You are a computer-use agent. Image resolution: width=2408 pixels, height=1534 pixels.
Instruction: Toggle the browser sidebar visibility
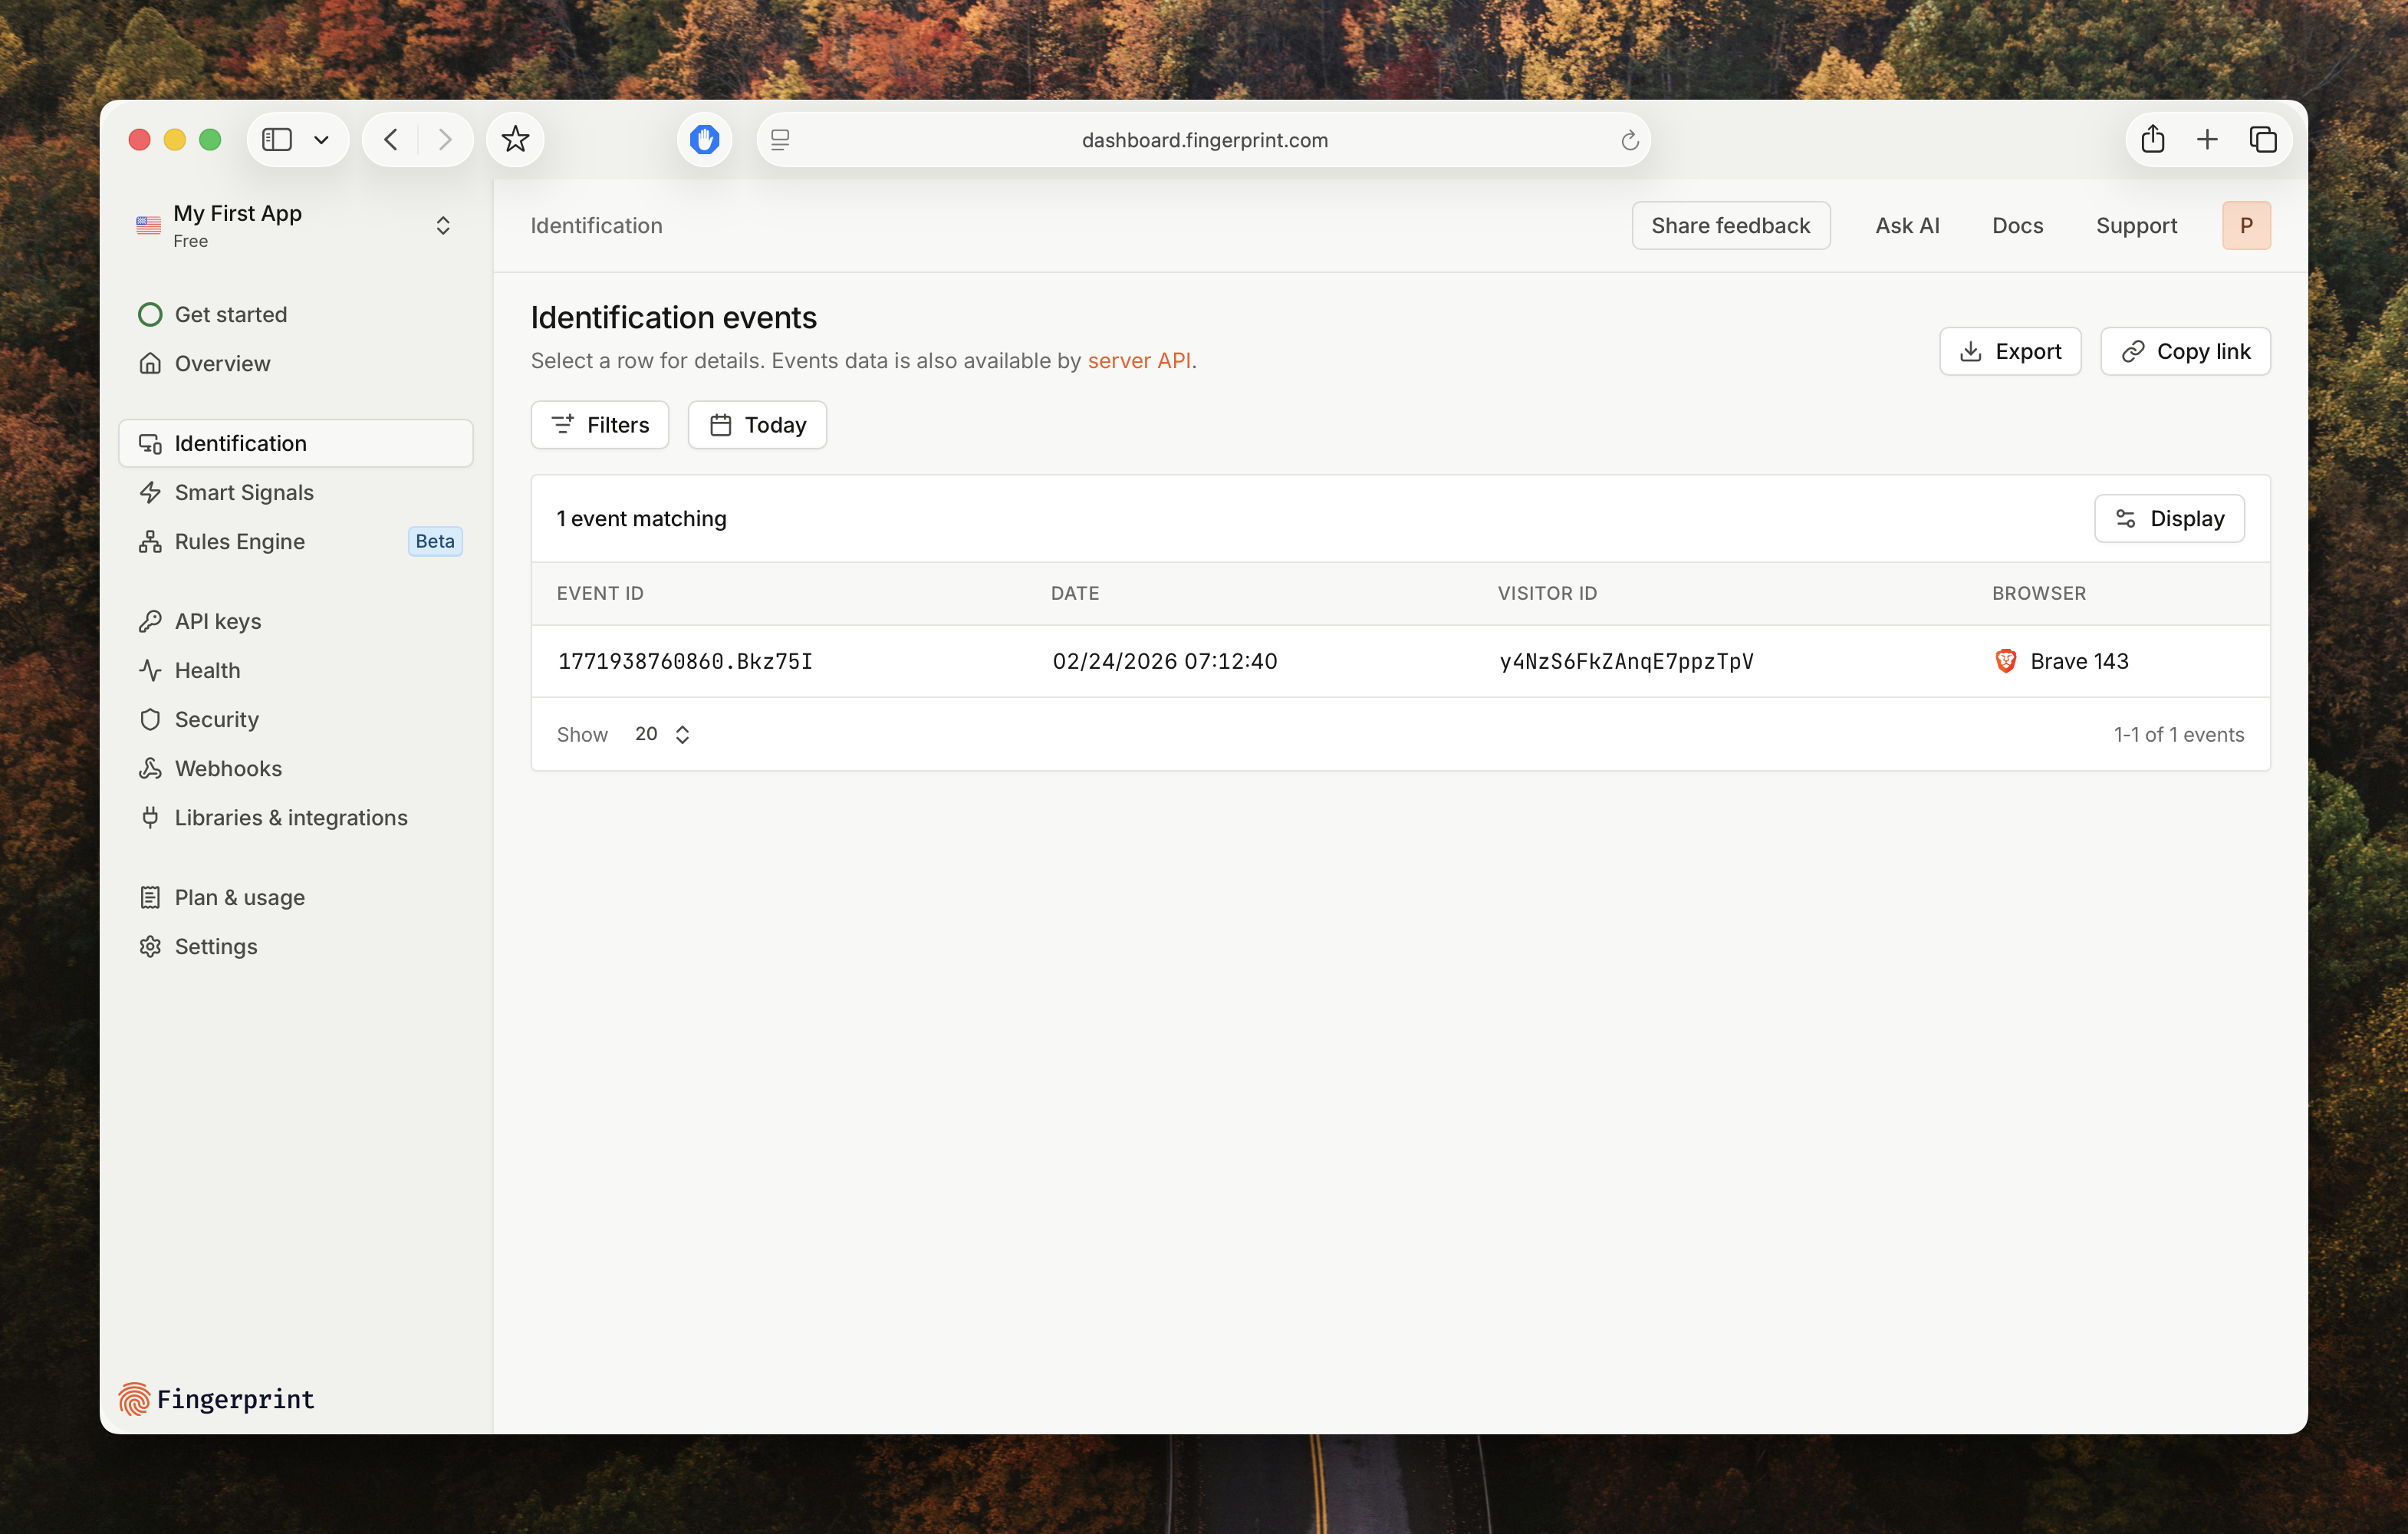click(277, 139)
